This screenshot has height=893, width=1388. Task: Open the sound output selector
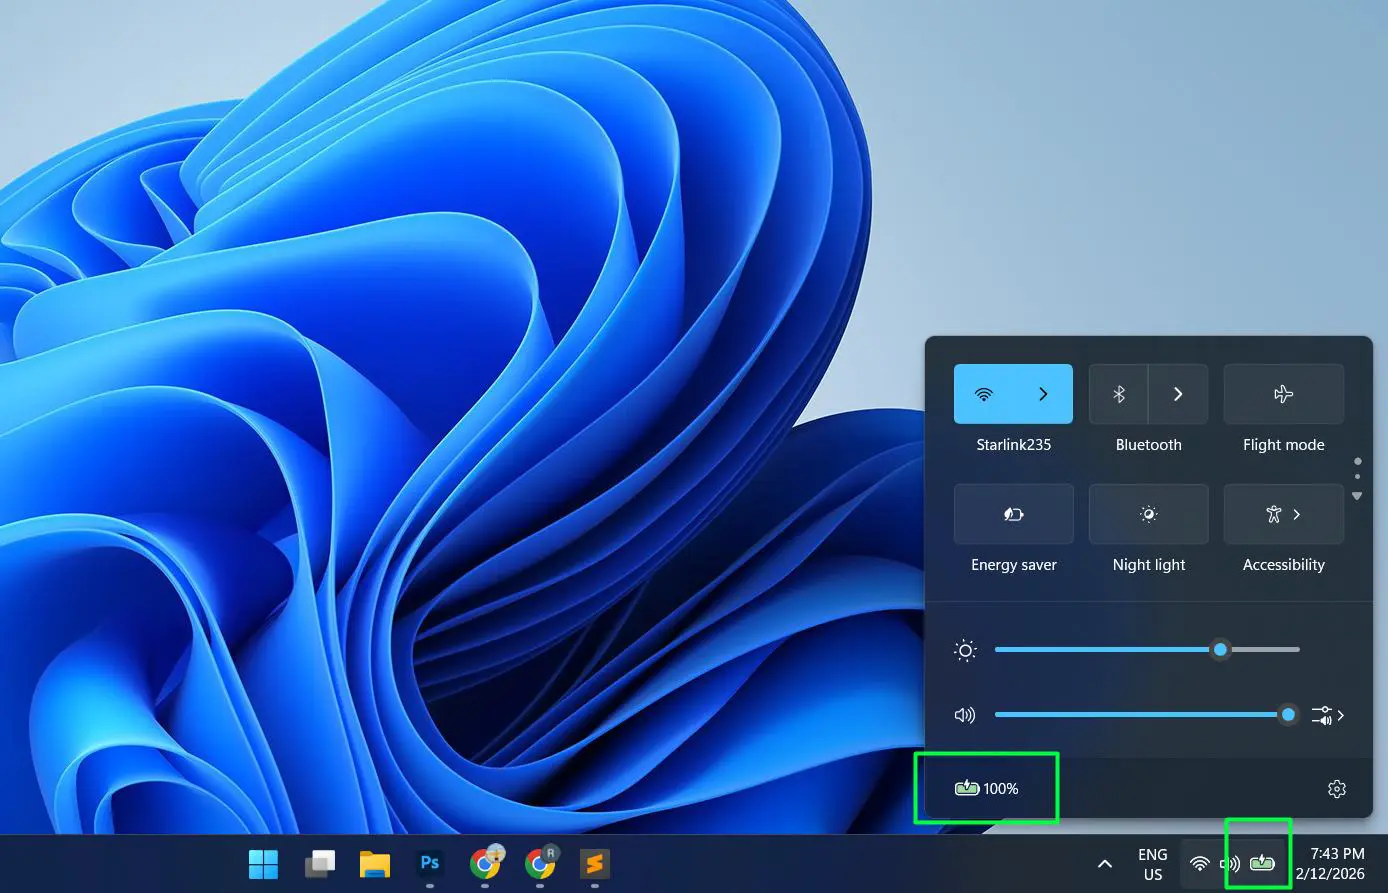point(1327,714)
